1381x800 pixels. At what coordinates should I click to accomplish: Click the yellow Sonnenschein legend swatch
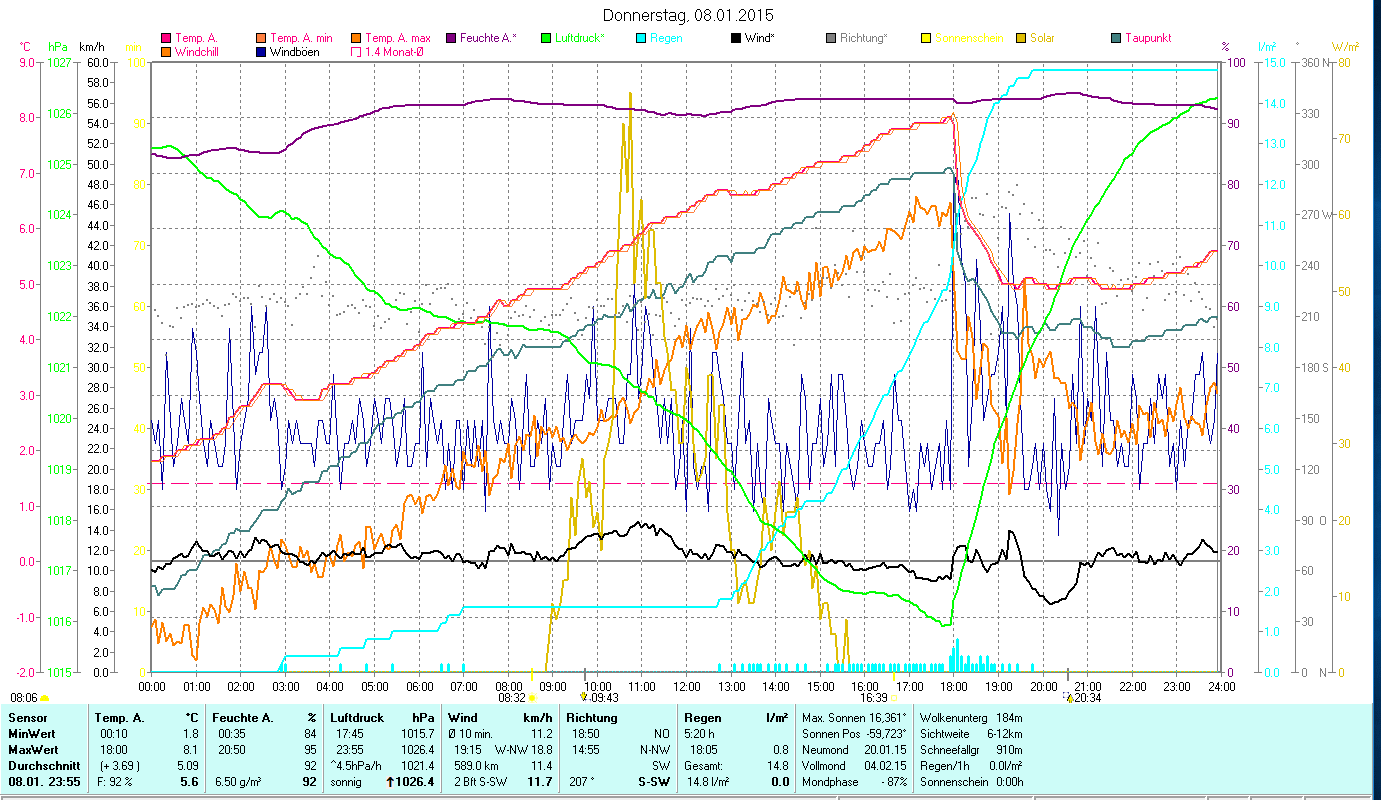(x=925, y=38)
